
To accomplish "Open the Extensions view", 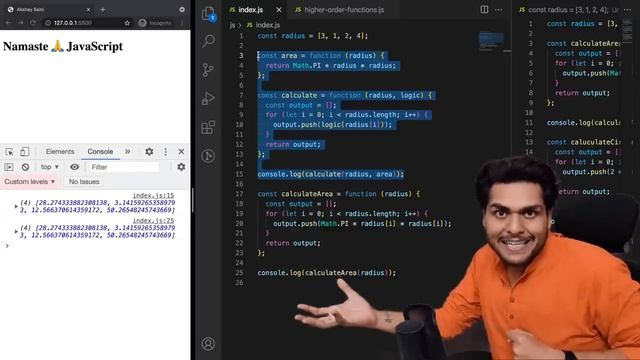I will [x=208, y=127].
